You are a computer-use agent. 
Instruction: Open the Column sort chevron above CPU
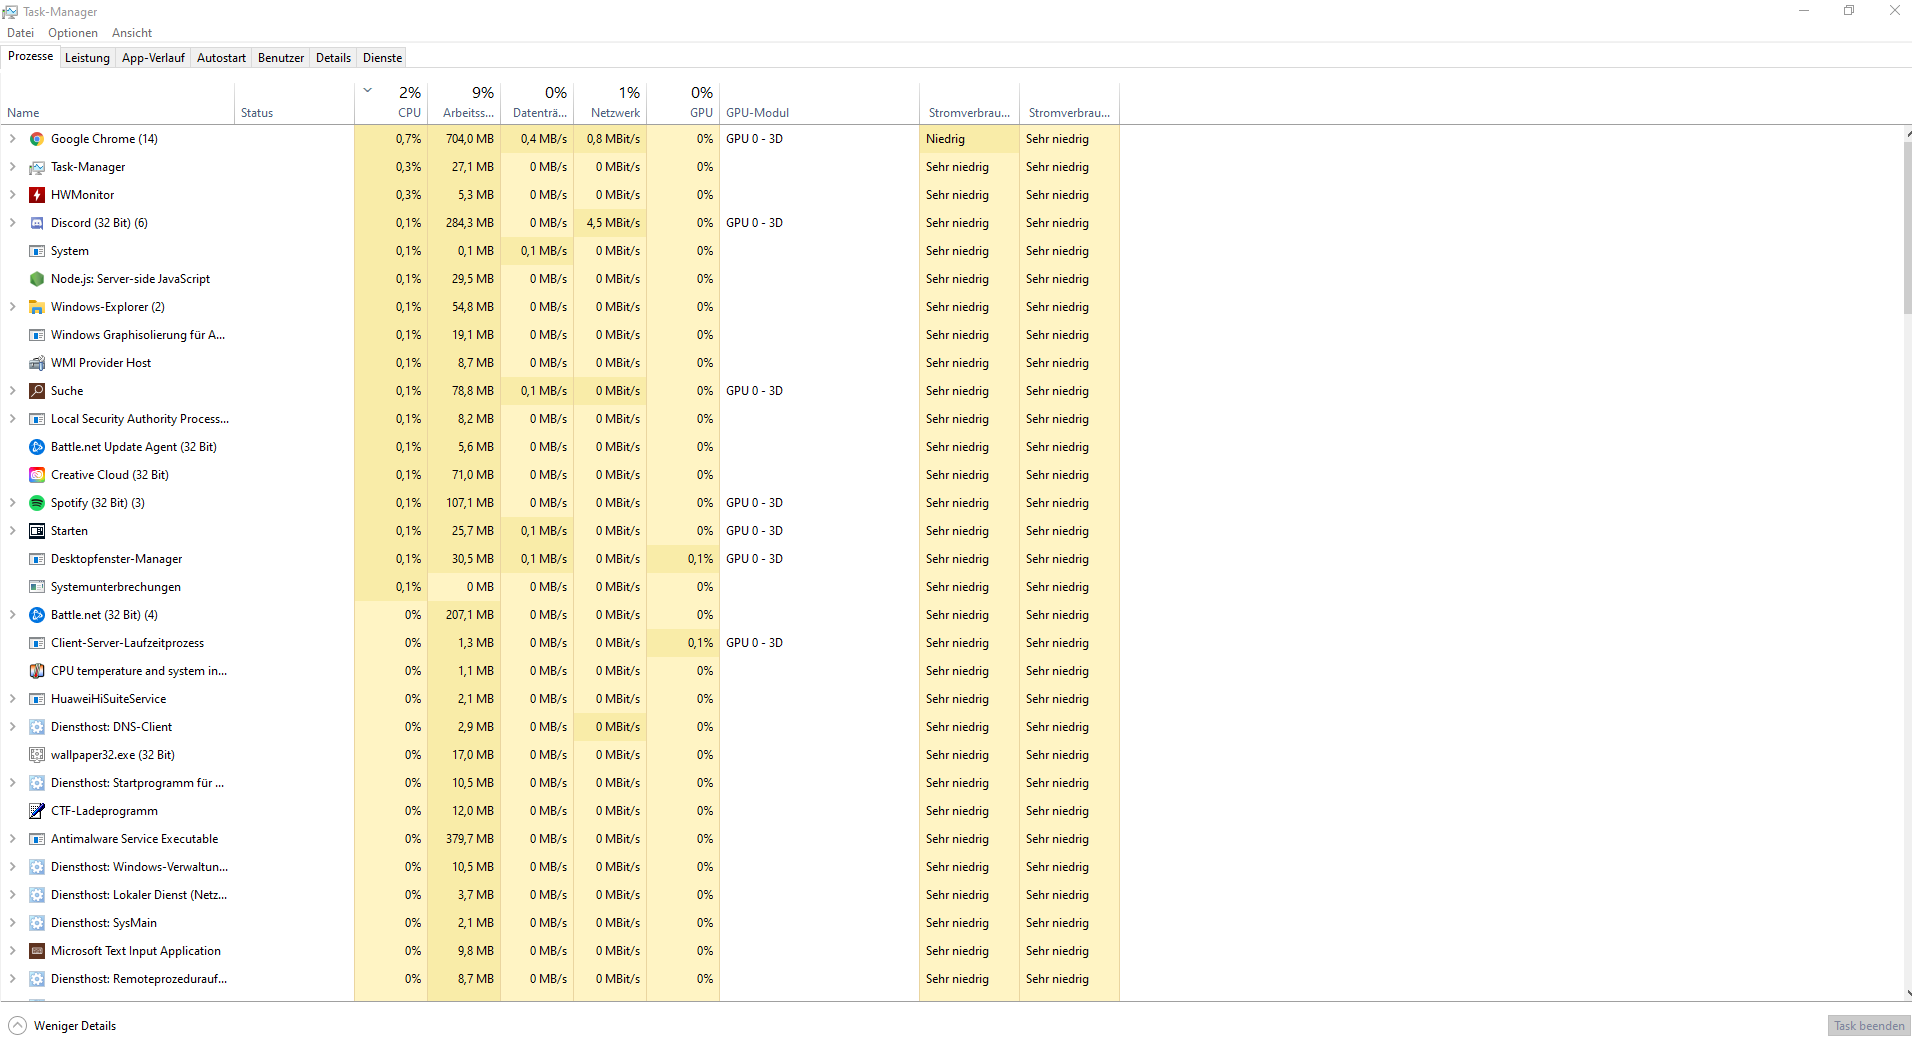pos(368,90)
